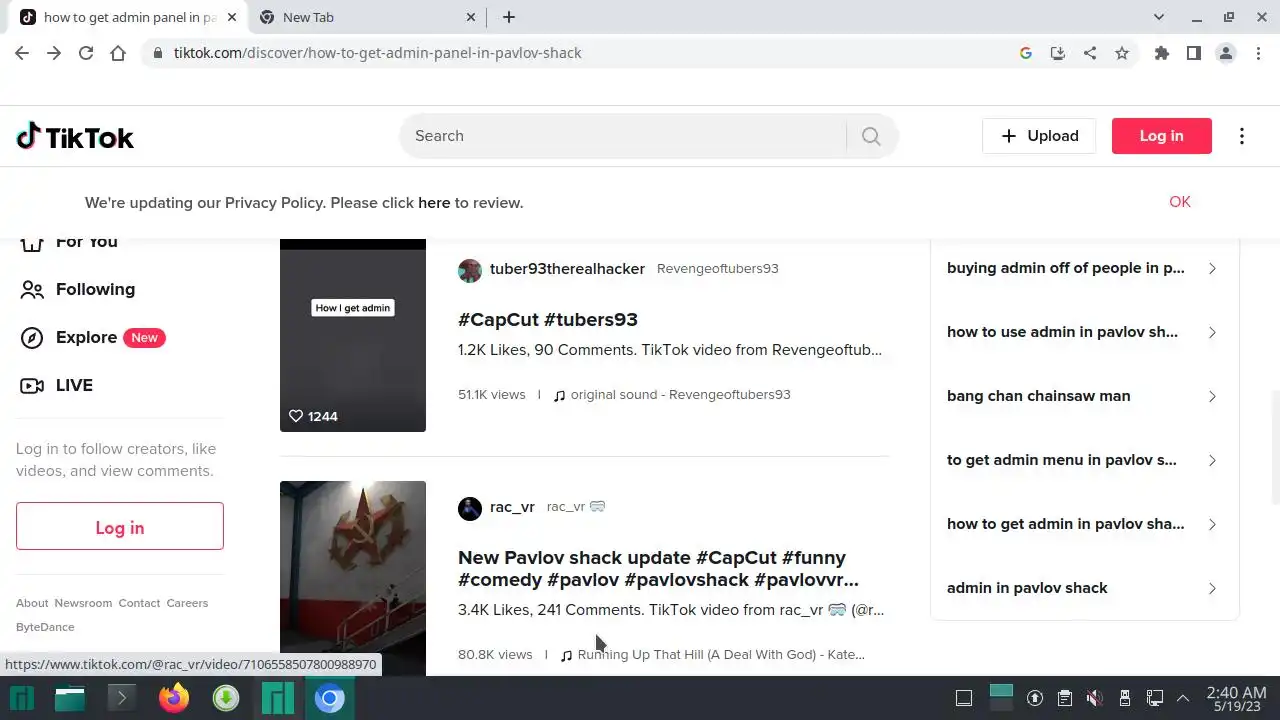1280x720 pixels.
Task: Click the install app icon in address bar
Action: pyautogui.click(x=1058, y=53)
